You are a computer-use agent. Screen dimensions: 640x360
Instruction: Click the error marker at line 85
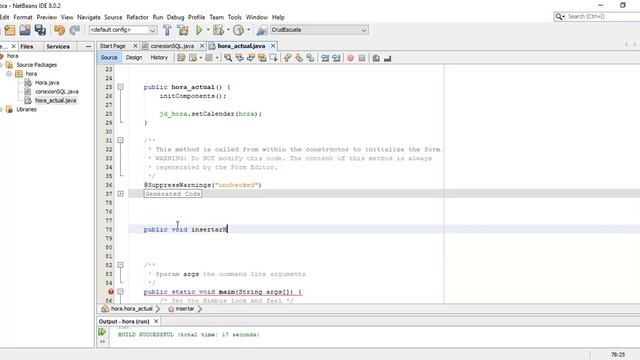pyautogui.click(x=111, y=291)
